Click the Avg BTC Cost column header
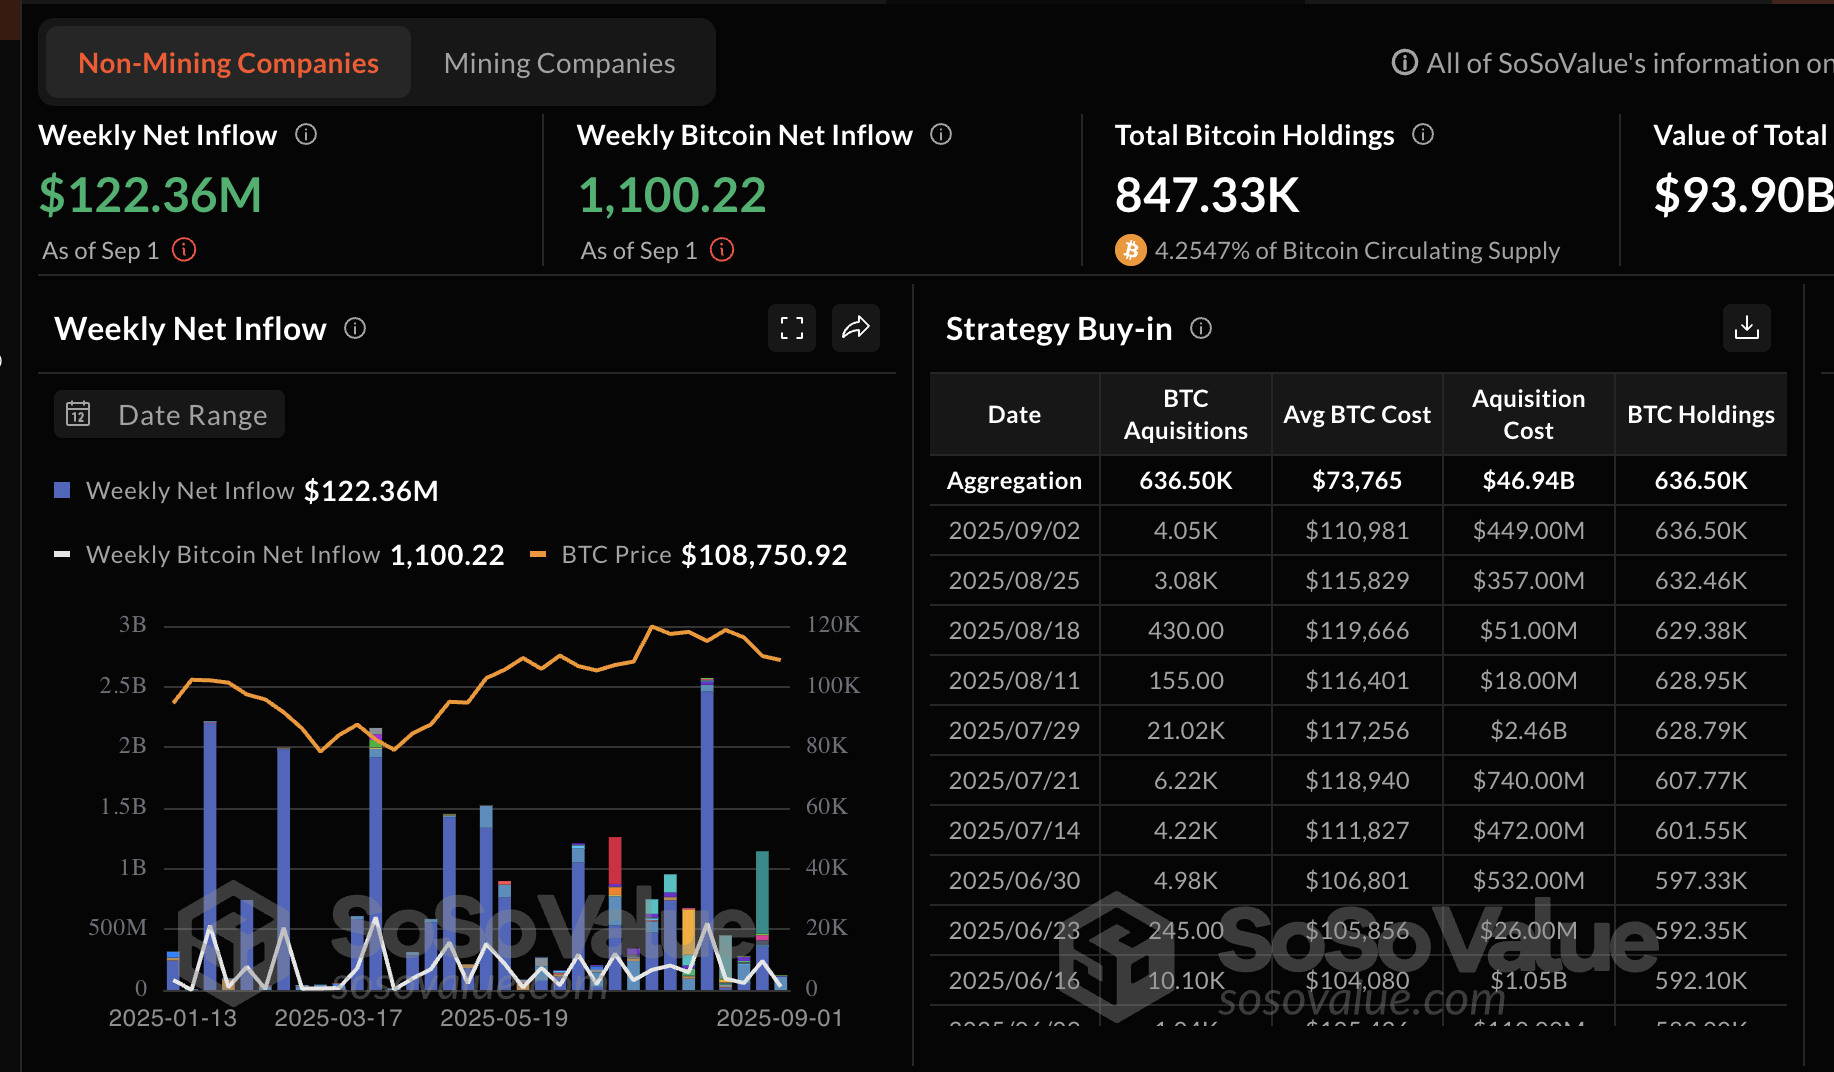1834x1072 pixels. (1356, 414)
